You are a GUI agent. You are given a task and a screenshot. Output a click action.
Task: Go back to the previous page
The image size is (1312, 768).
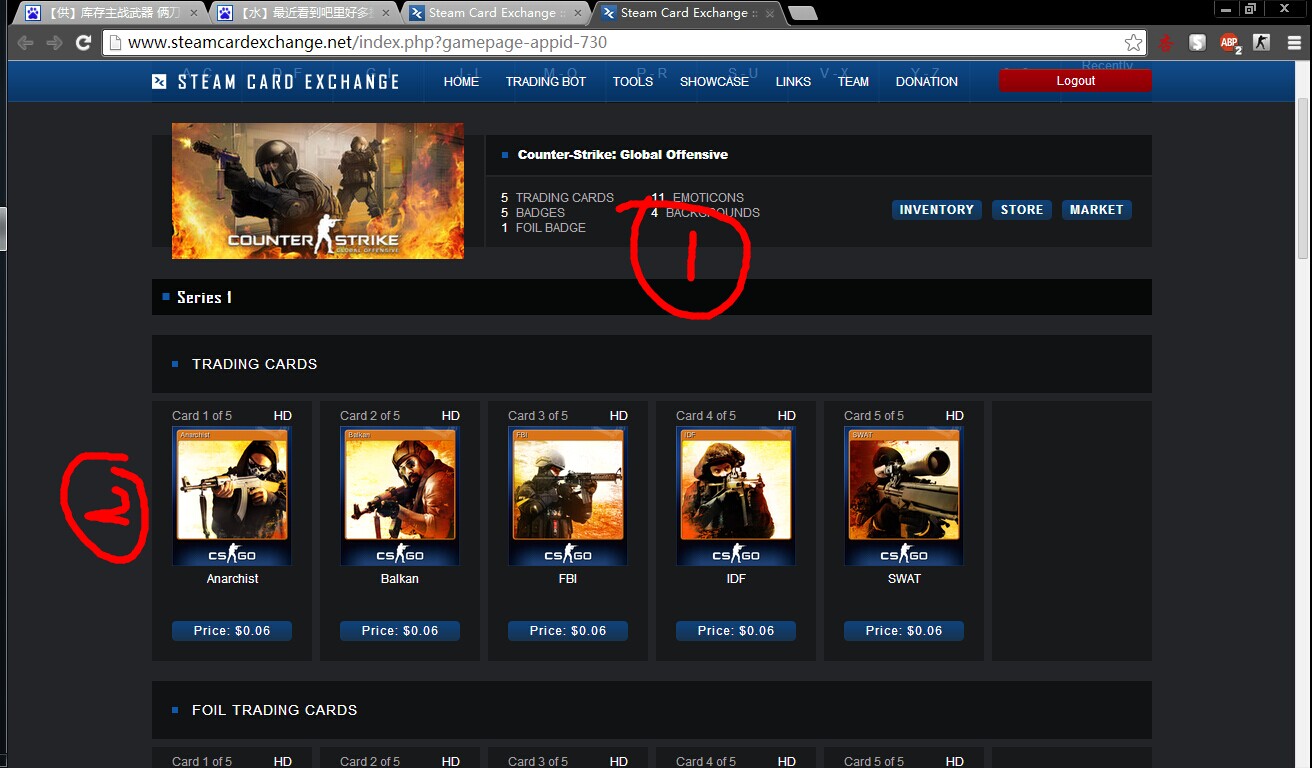click(x=25, y=43)
